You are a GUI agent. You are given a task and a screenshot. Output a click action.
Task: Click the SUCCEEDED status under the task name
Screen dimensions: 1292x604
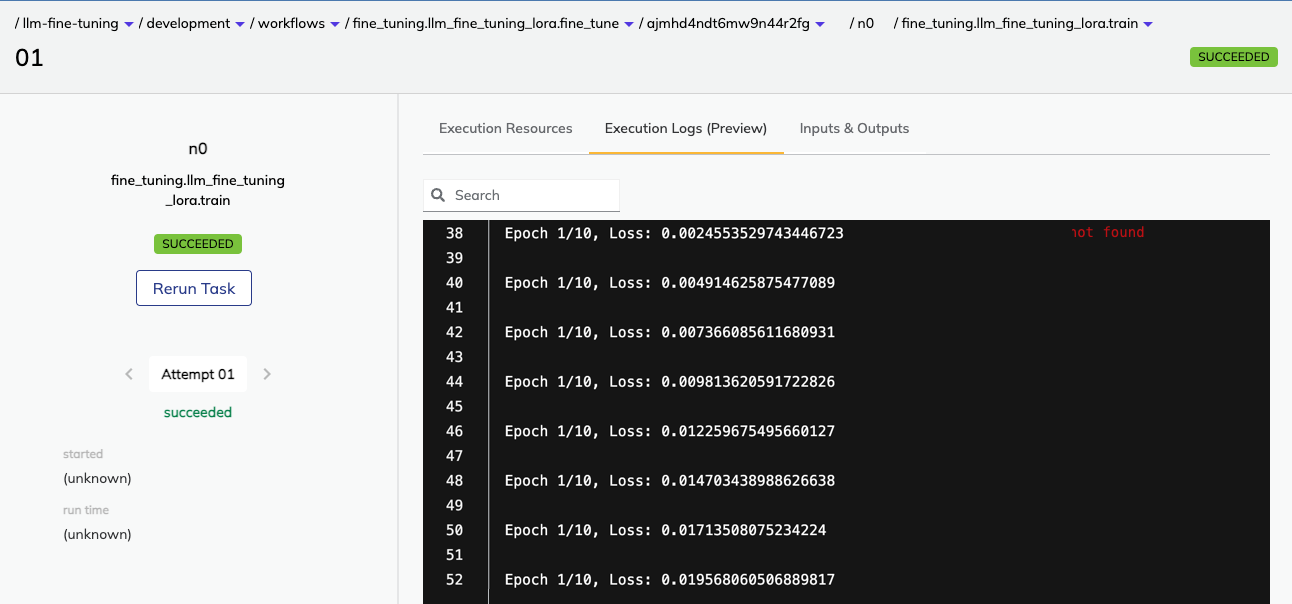tap(197, 243)
